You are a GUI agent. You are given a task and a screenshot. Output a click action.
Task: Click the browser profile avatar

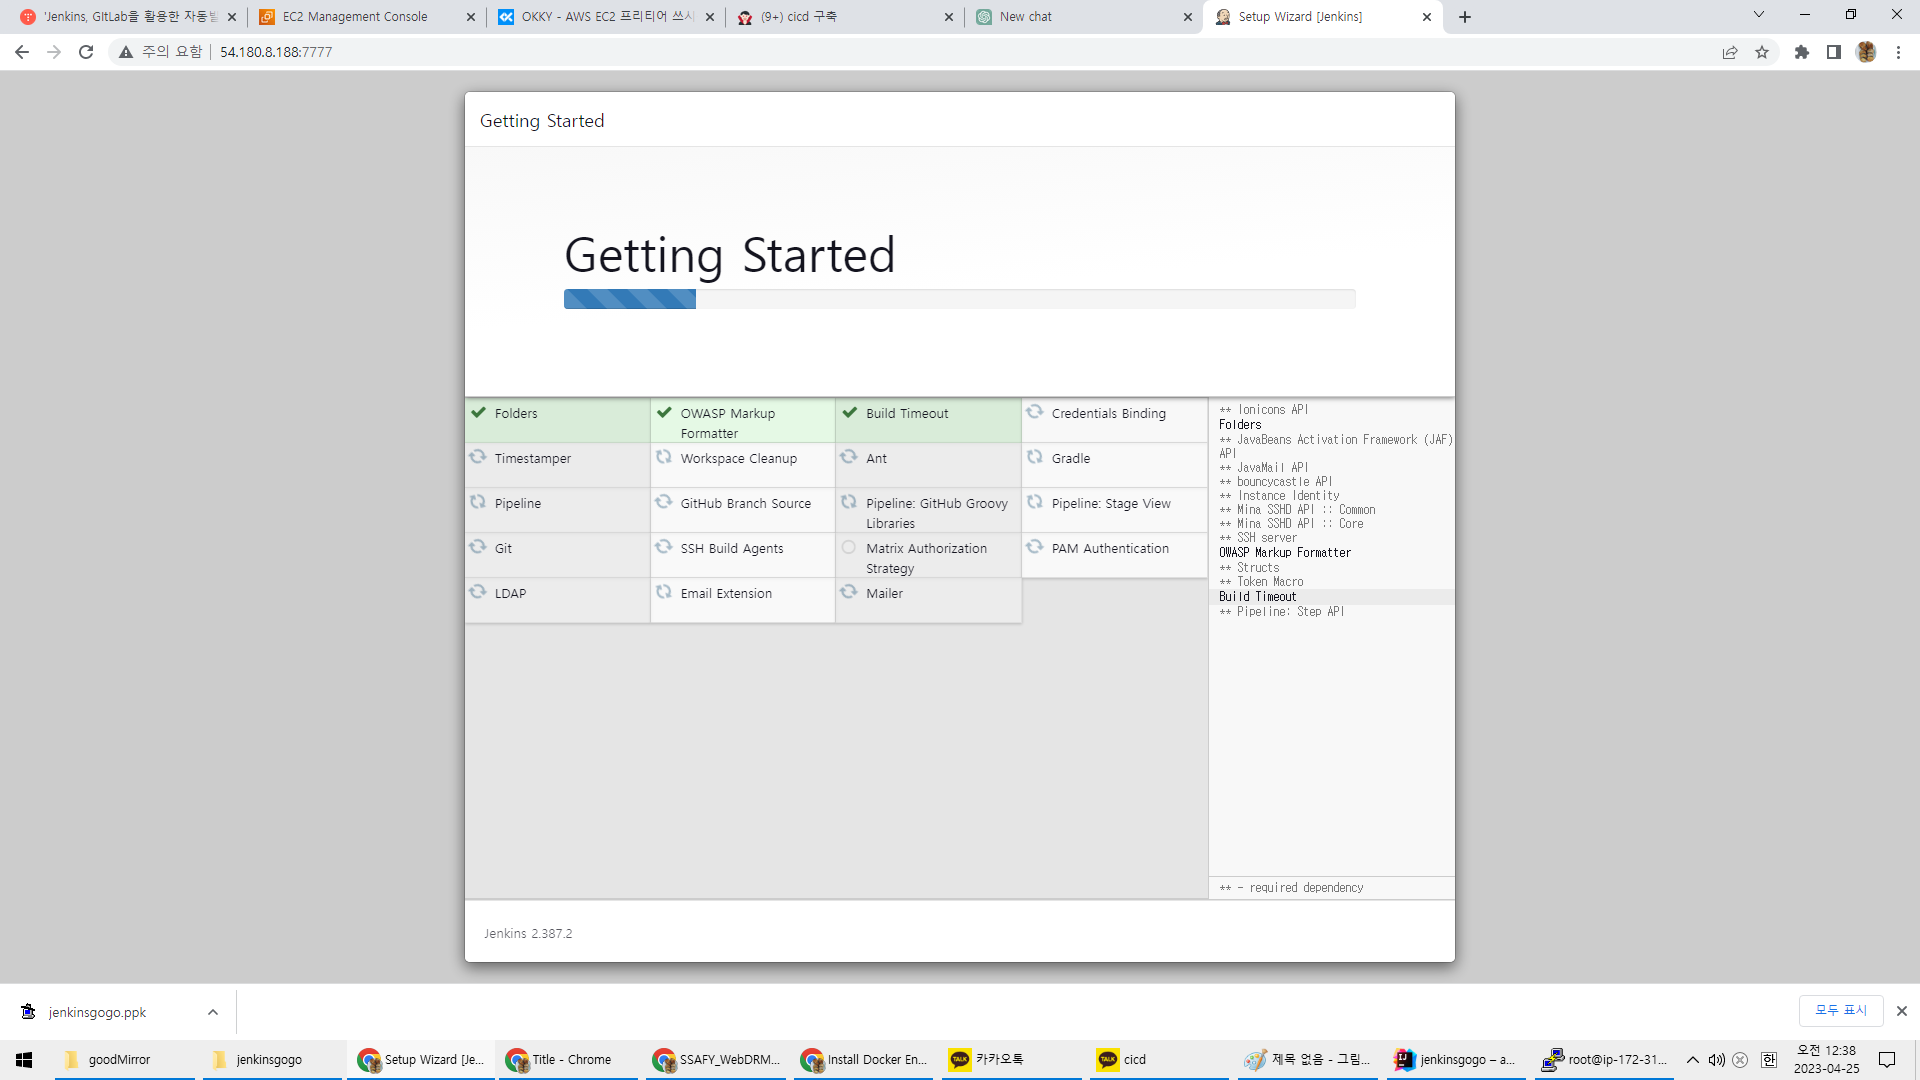coord(1866,52)
